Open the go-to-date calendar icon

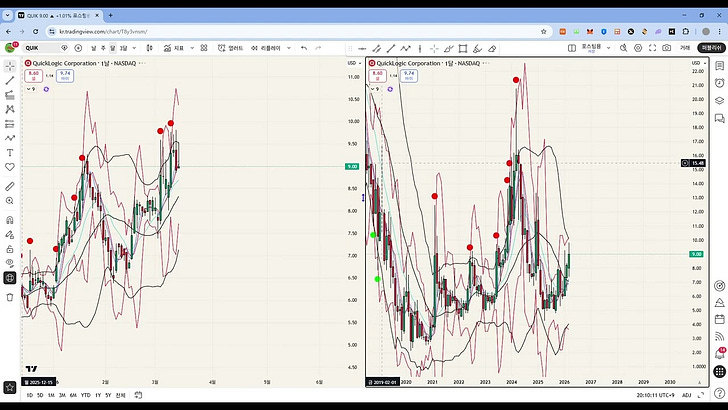138,395
